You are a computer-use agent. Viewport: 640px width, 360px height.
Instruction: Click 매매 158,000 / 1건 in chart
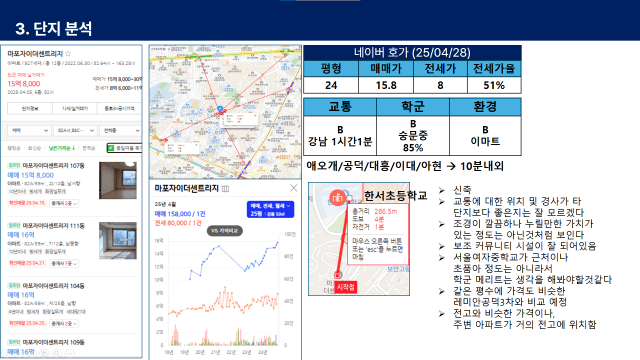click(180, 213)
